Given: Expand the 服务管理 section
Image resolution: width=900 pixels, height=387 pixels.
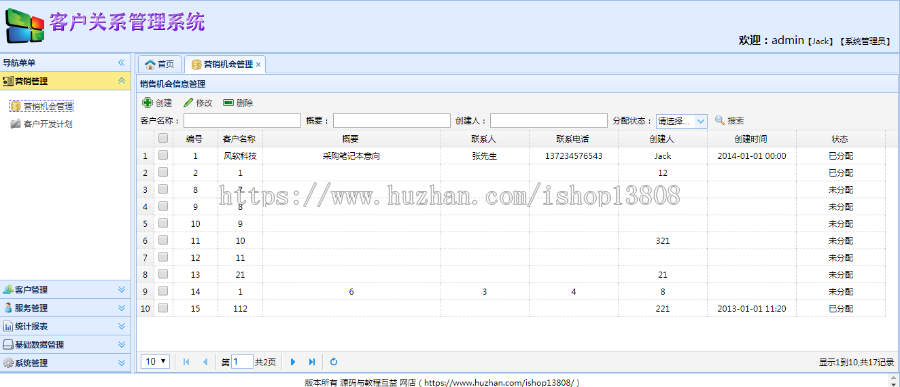Looking at the screenshot, I should [121, 308].
